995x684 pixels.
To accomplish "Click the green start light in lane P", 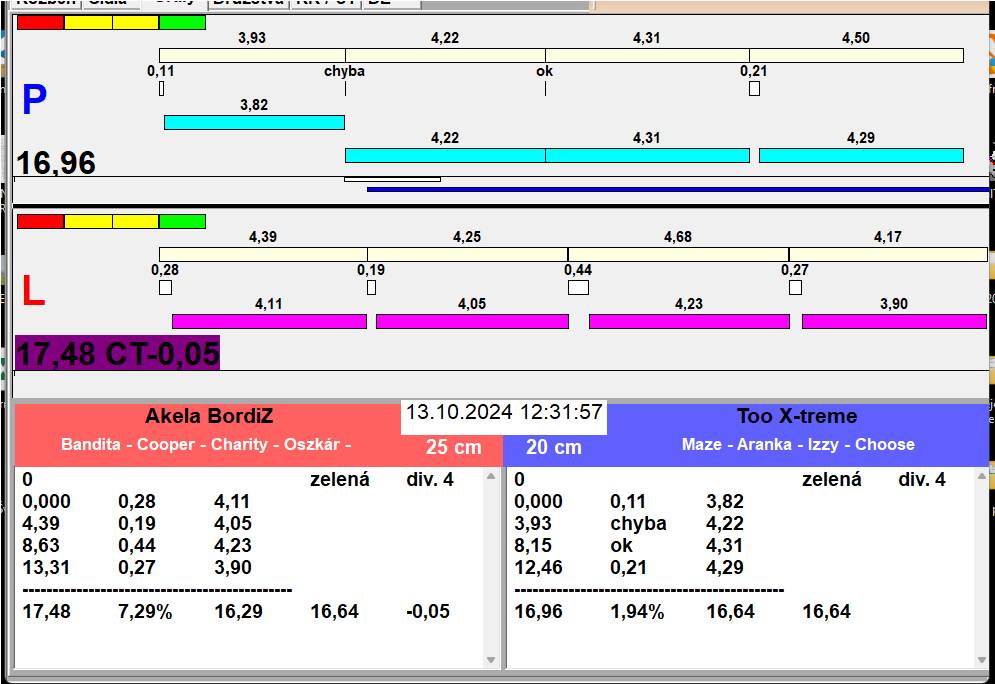I will coord(182,23).
